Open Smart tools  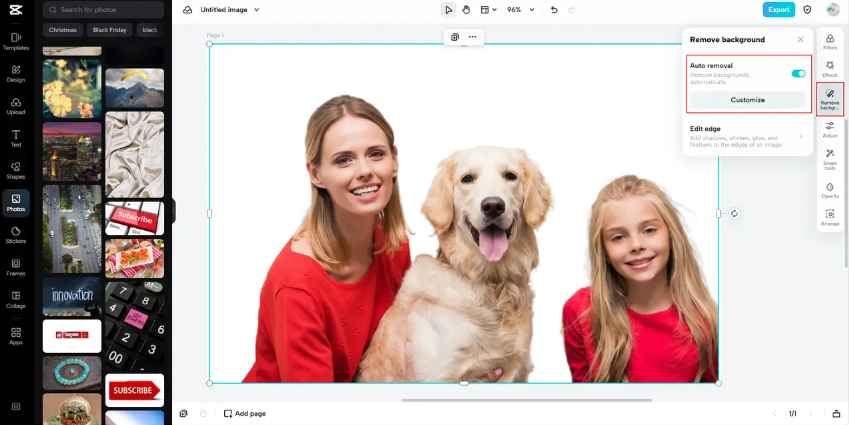(x=830, y=160)
